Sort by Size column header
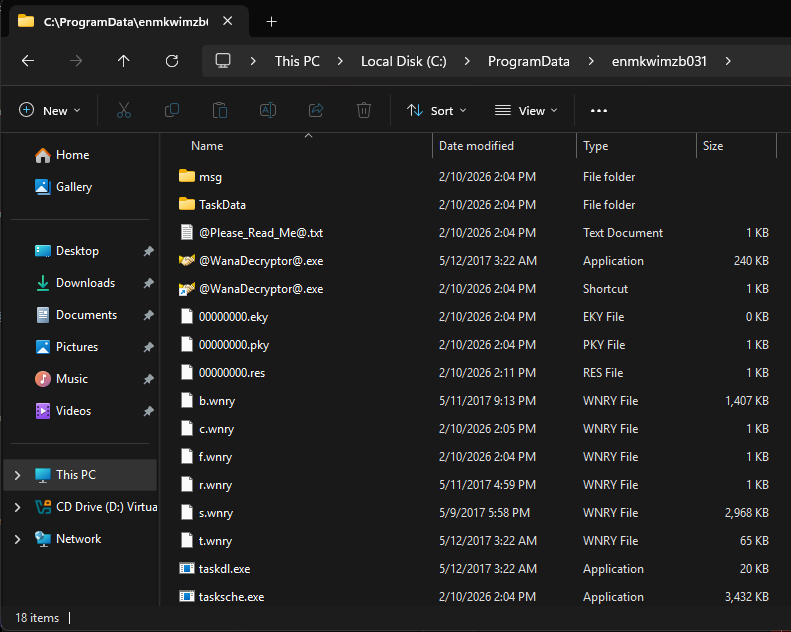791x632 pixels. coord(736,146)
